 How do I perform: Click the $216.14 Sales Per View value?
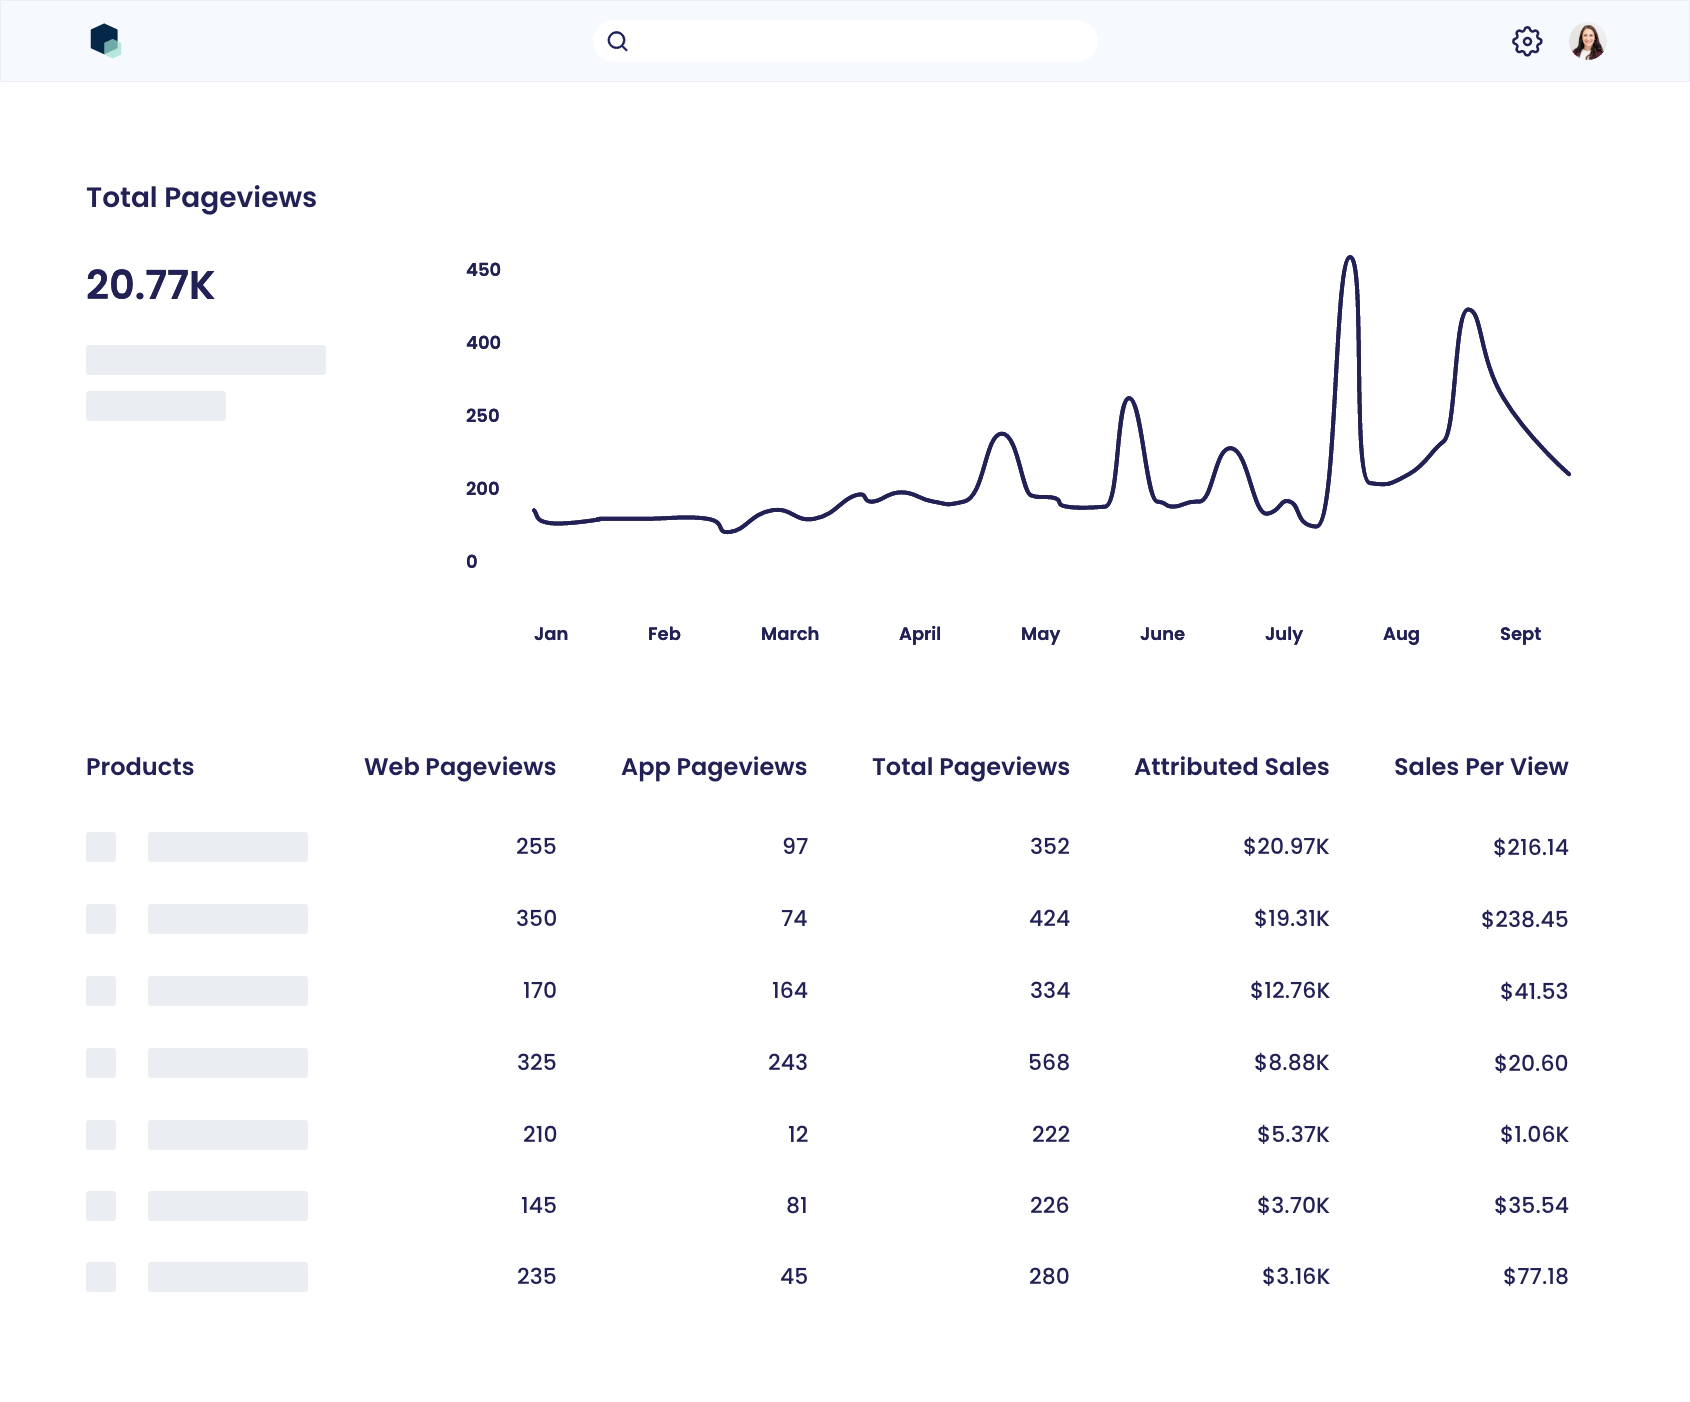coord(1530,846)
